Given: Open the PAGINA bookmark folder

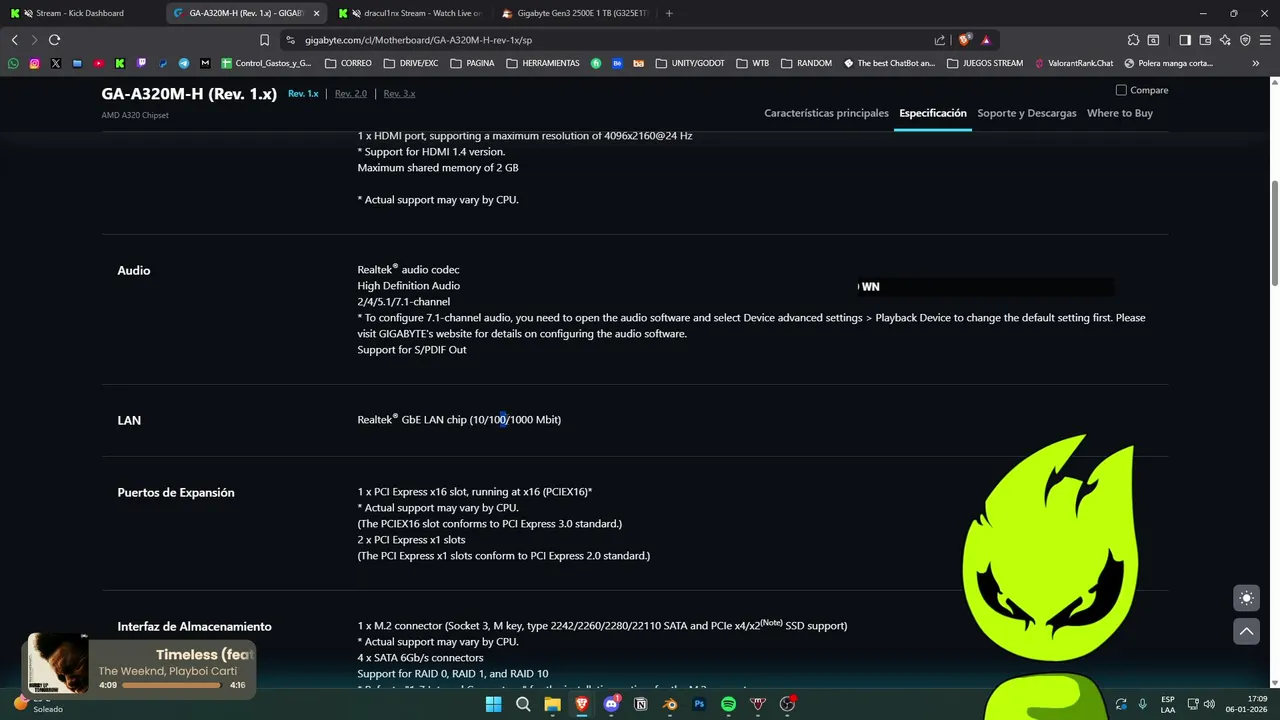Looking at the screenshot, I should (472, 63).
